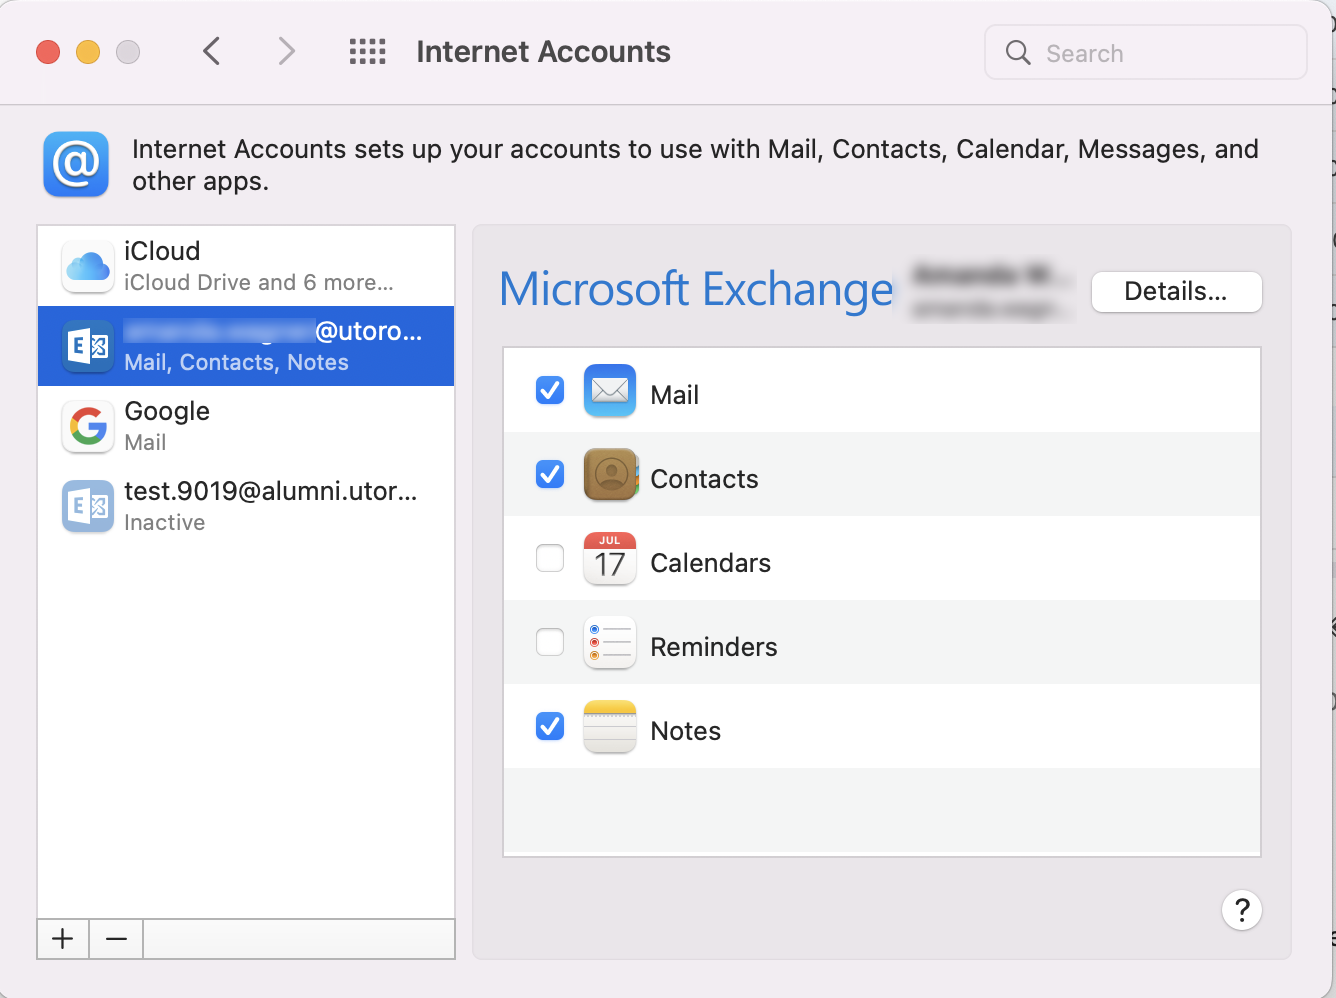Click the Reminders list icon
This screenshot has height=998, width=1336.
610,642
